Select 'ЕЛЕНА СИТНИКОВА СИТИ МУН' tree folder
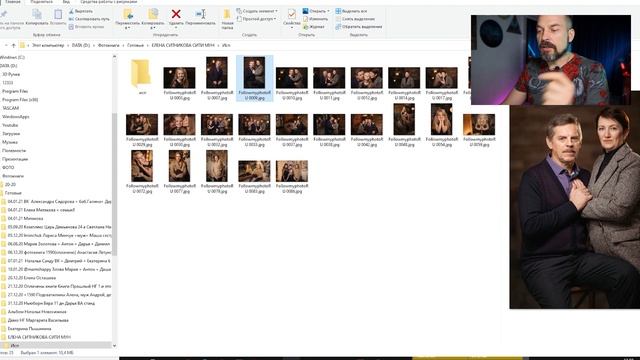 39,337
